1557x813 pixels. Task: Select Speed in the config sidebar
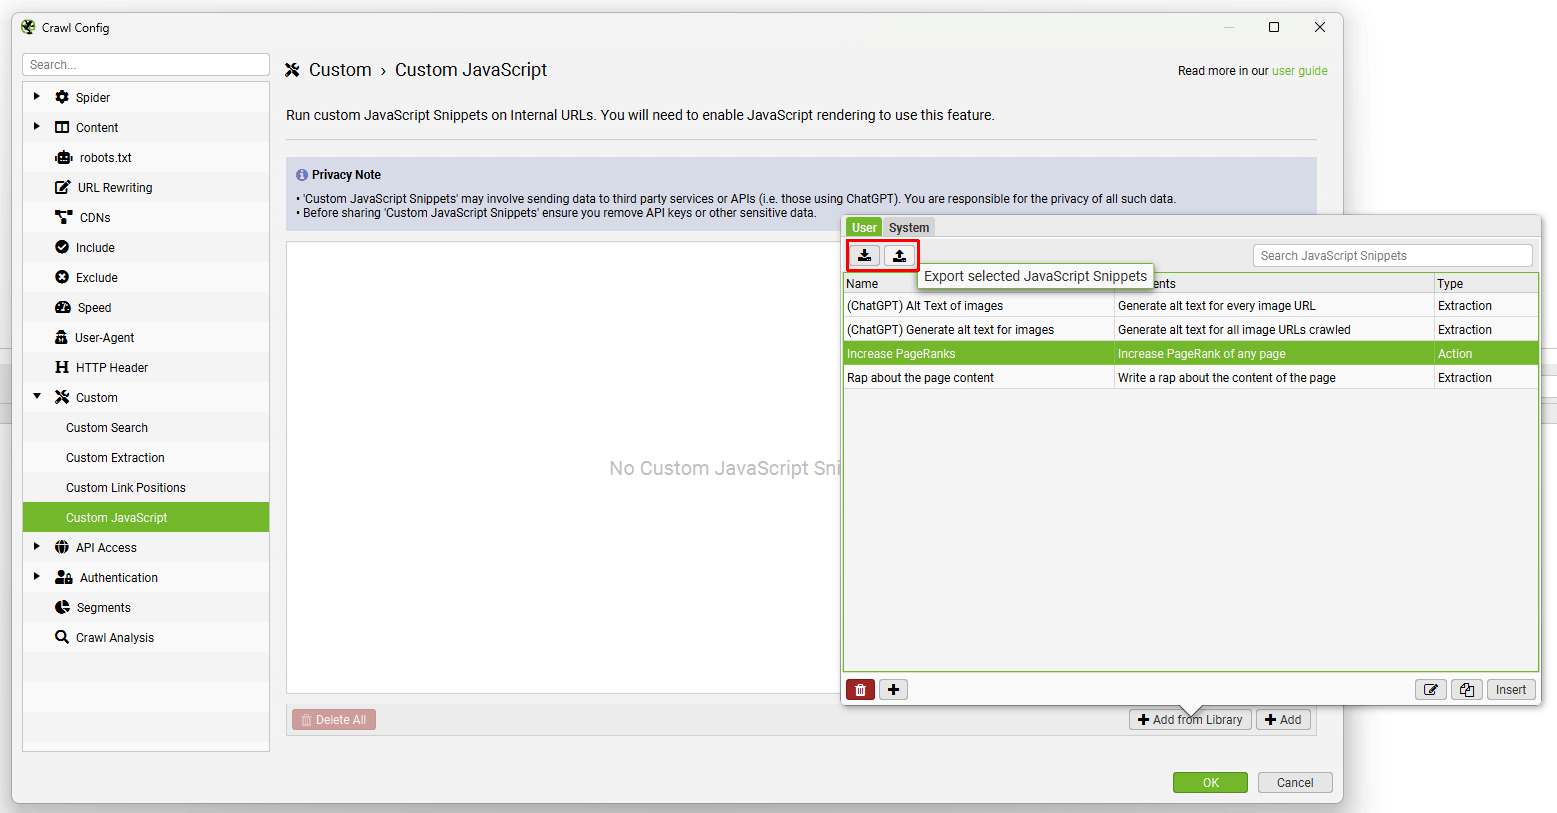94,308
